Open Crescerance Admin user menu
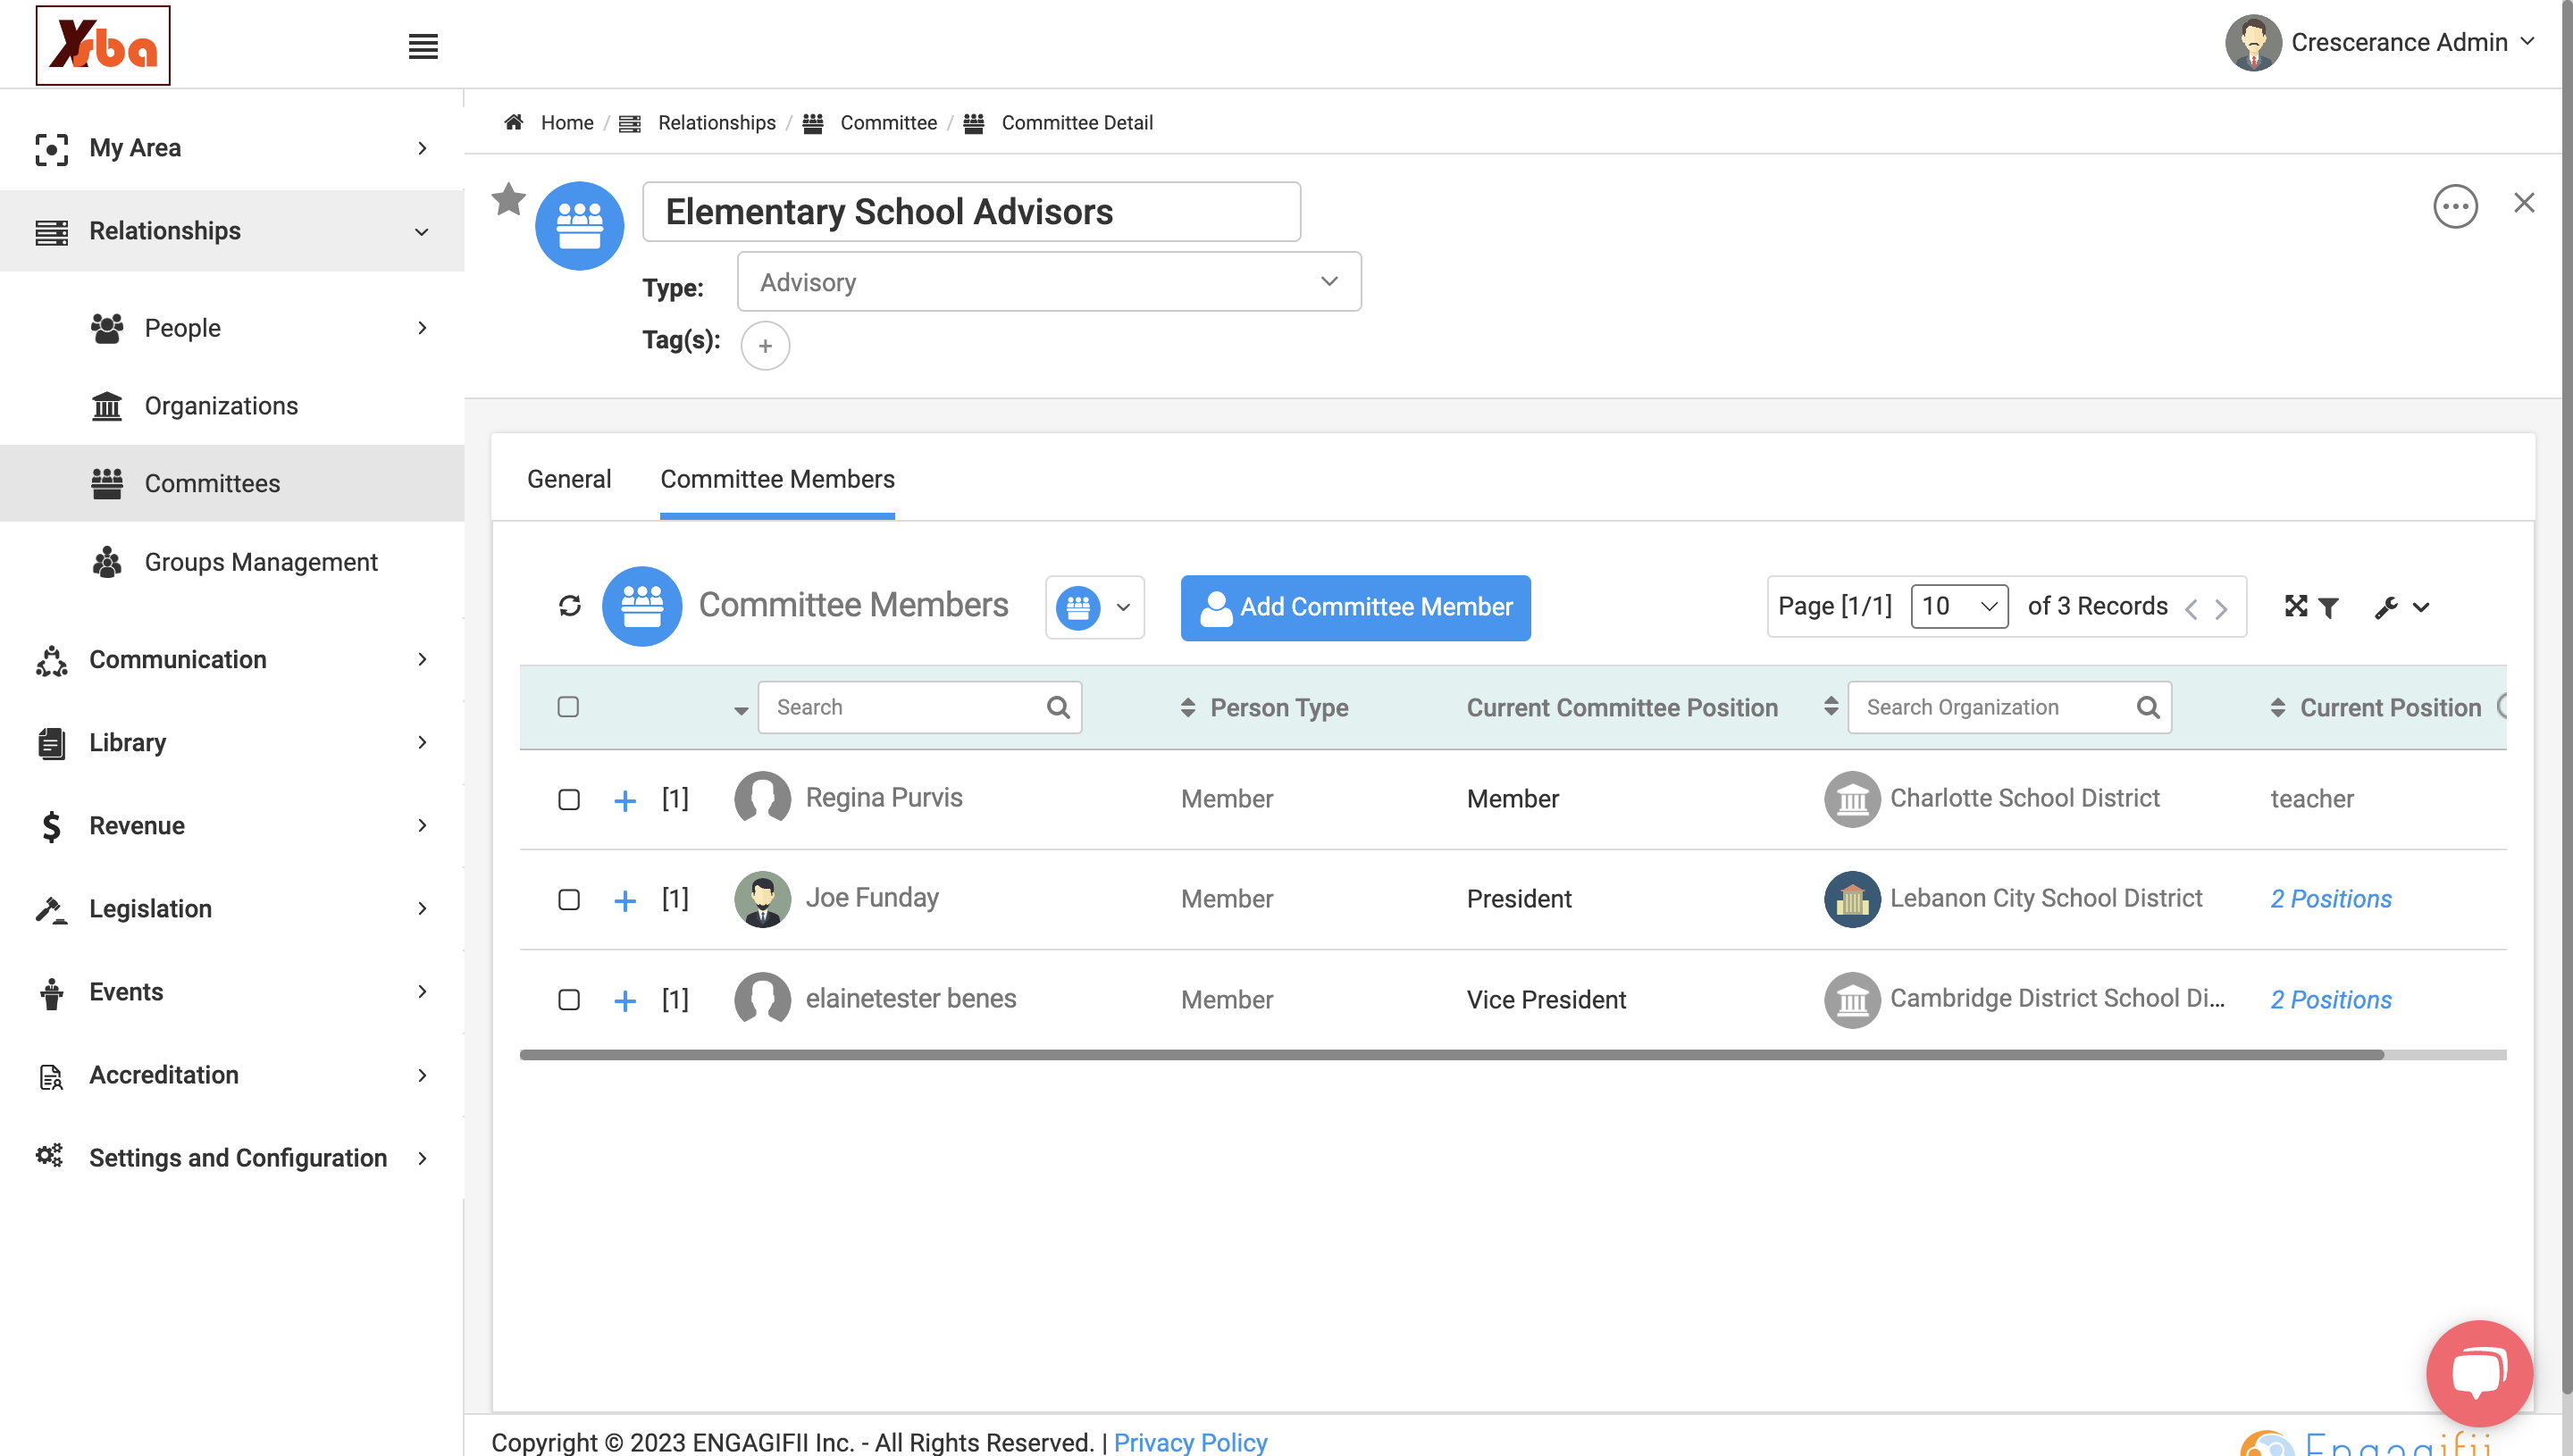This screenshot has height=1456, width=2573. click(x=2380, y=42)
